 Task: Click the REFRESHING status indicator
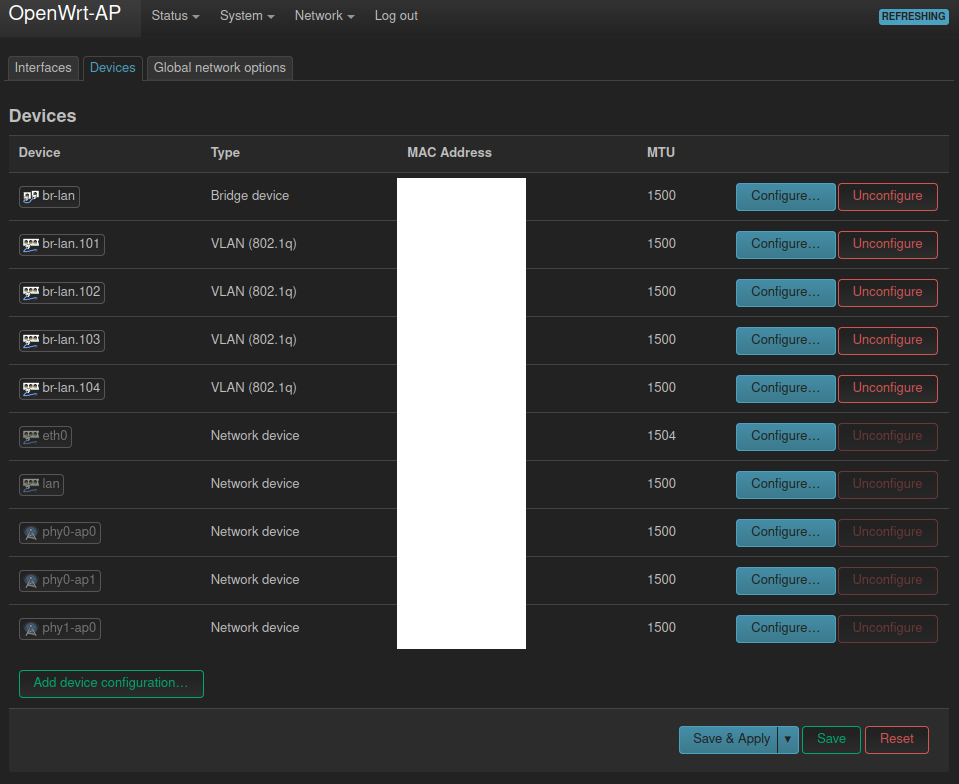(x=913, y=17)
